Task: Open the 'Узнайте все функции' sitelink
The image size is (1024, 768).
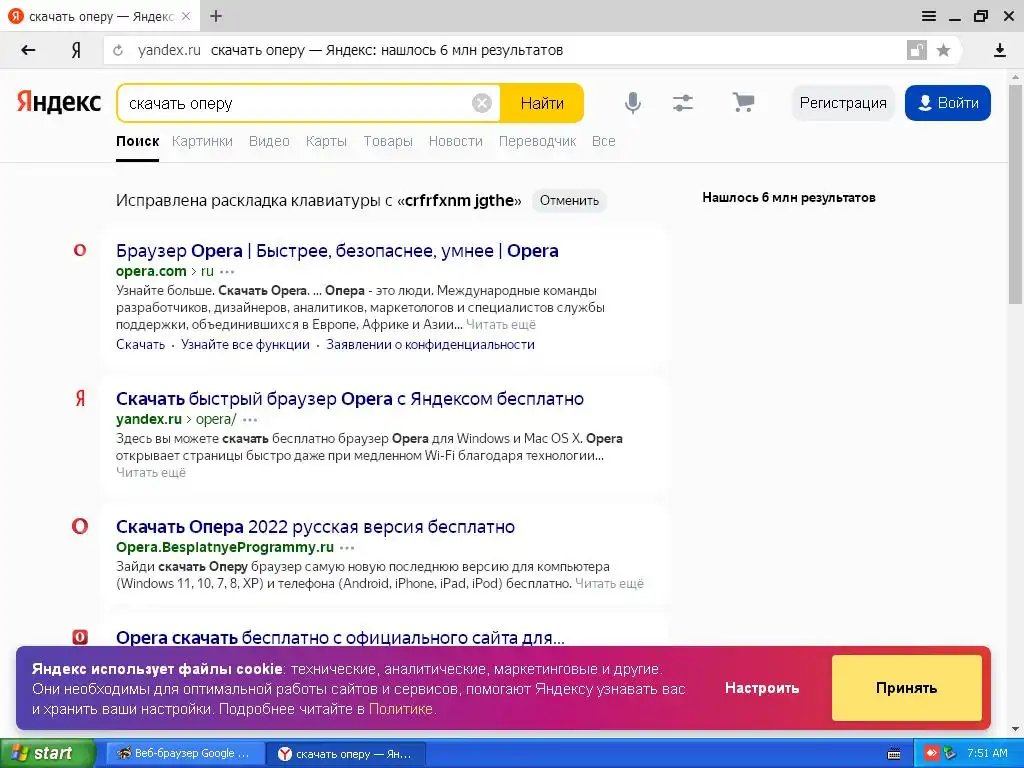Action: (246, 344)
